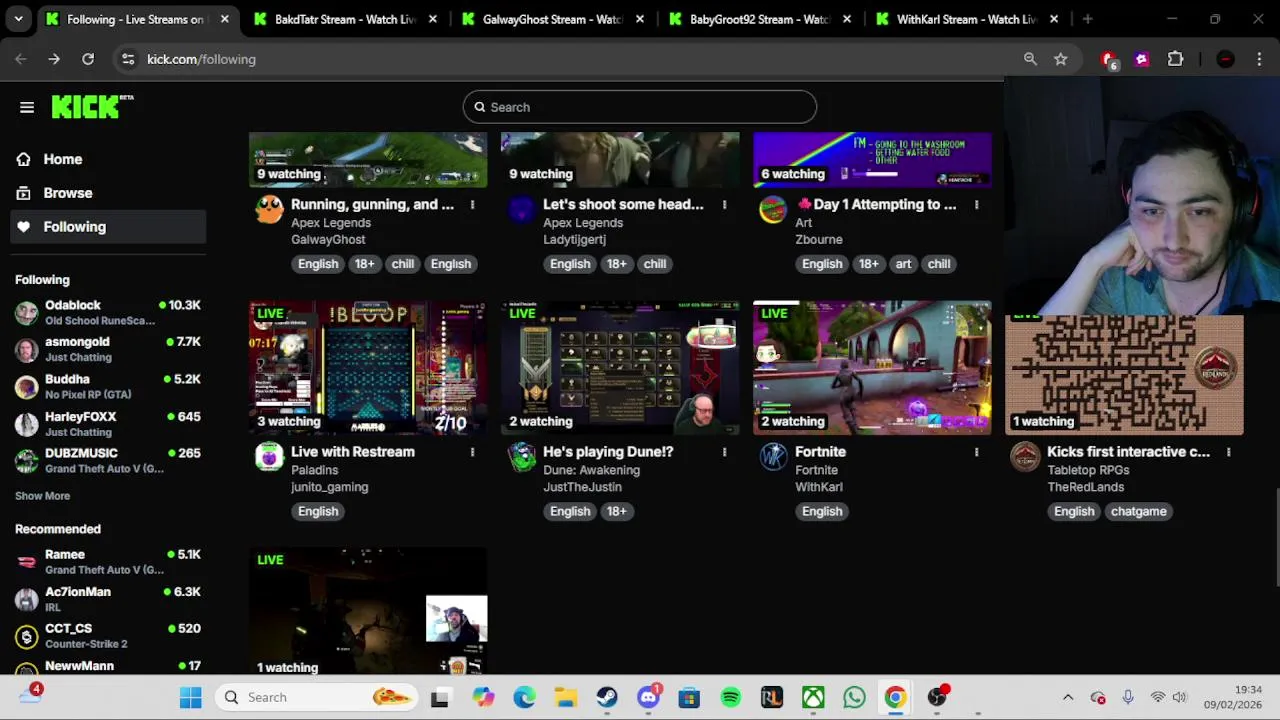Screen dimensions: 1280x720
Task: Open the WithKarl Fortnite stream thumbnail
Action: point(872,368)
